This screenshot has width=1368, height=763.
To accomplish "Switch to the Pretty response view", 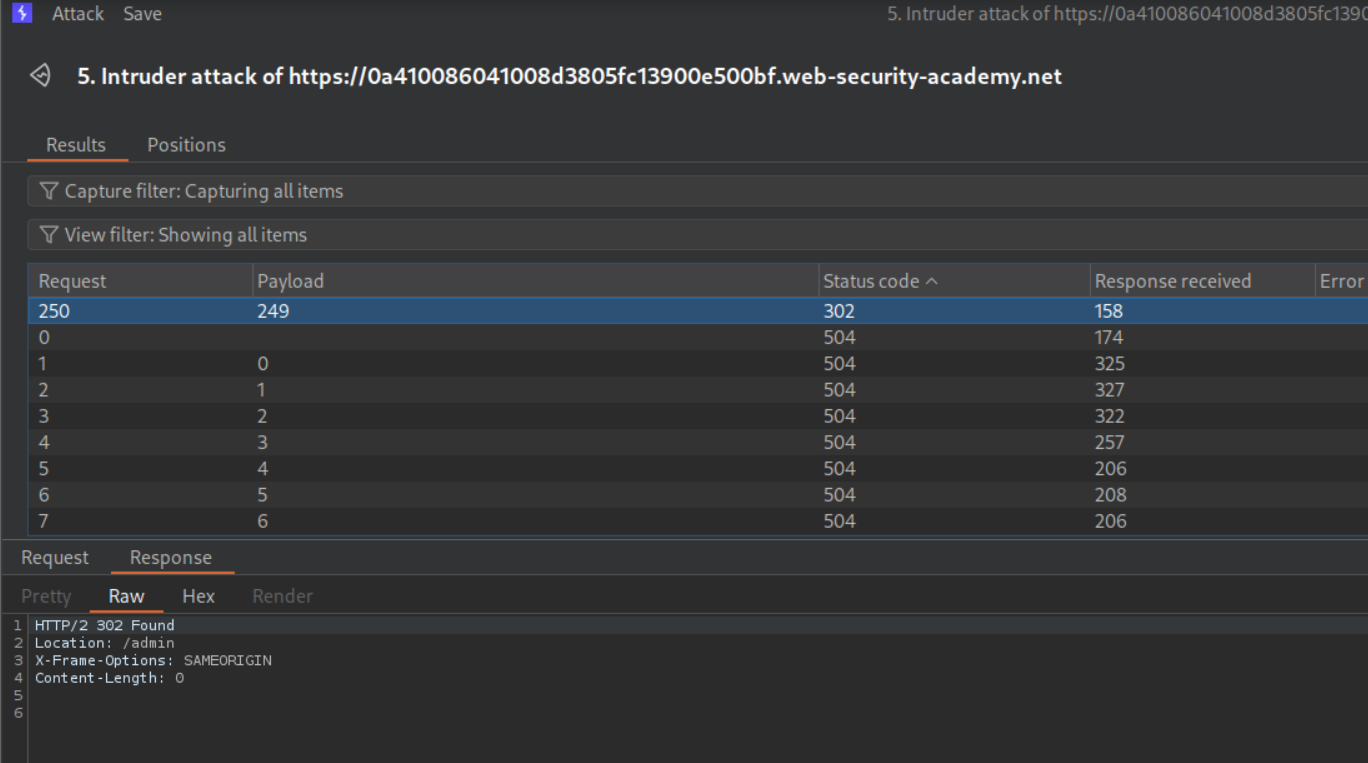I will (x=46, y=596).
